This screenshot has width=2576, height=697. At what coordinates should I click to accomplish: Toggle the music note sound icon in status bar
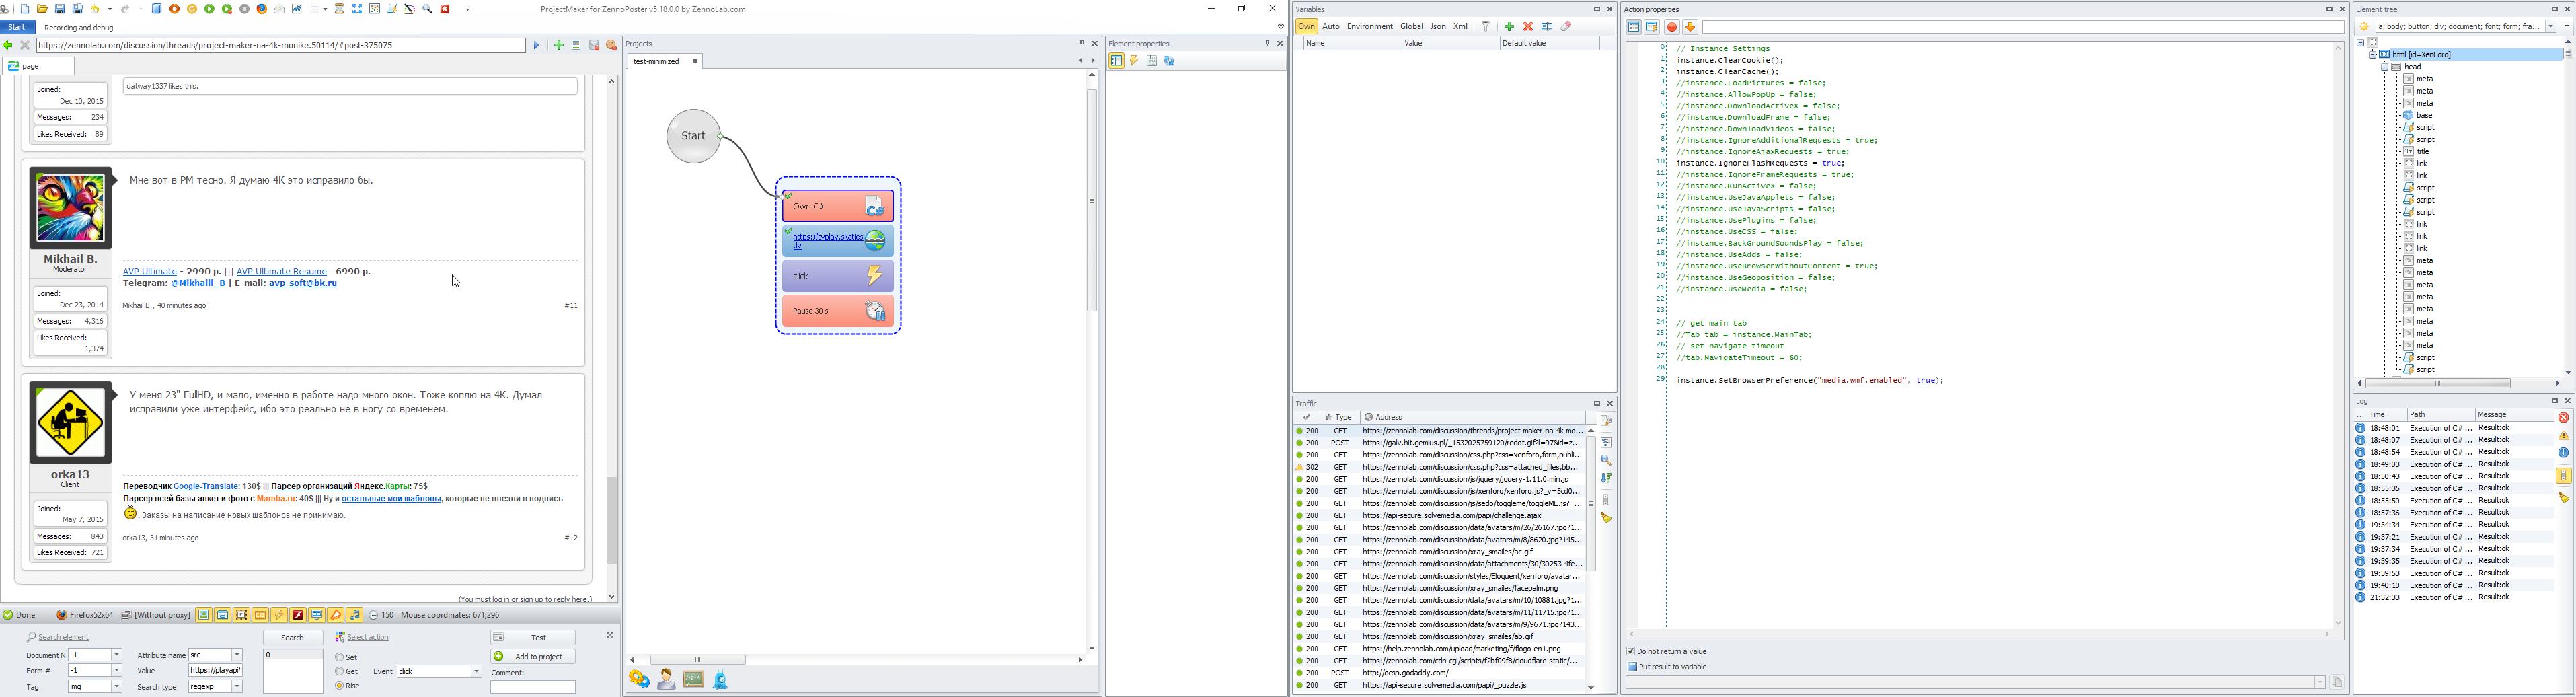point(355,615)
